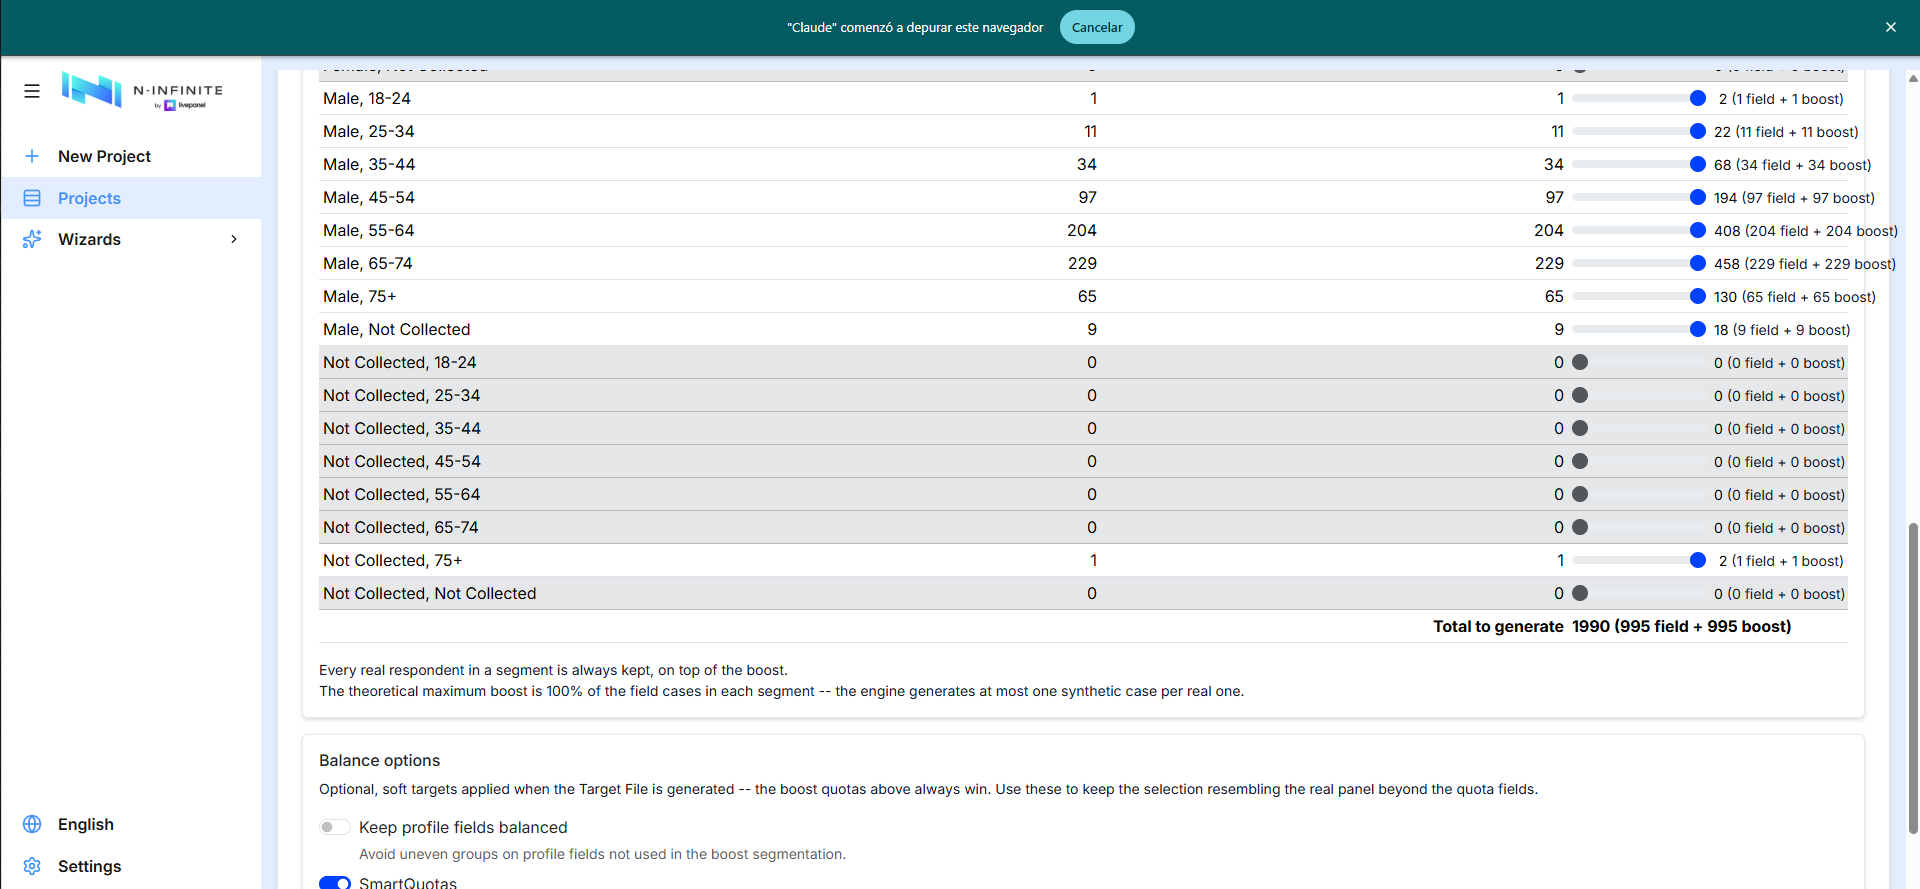Adjust the Male, 45-54 boost slider
This screenshot has width=1920, height=889.
point(1638,197)
